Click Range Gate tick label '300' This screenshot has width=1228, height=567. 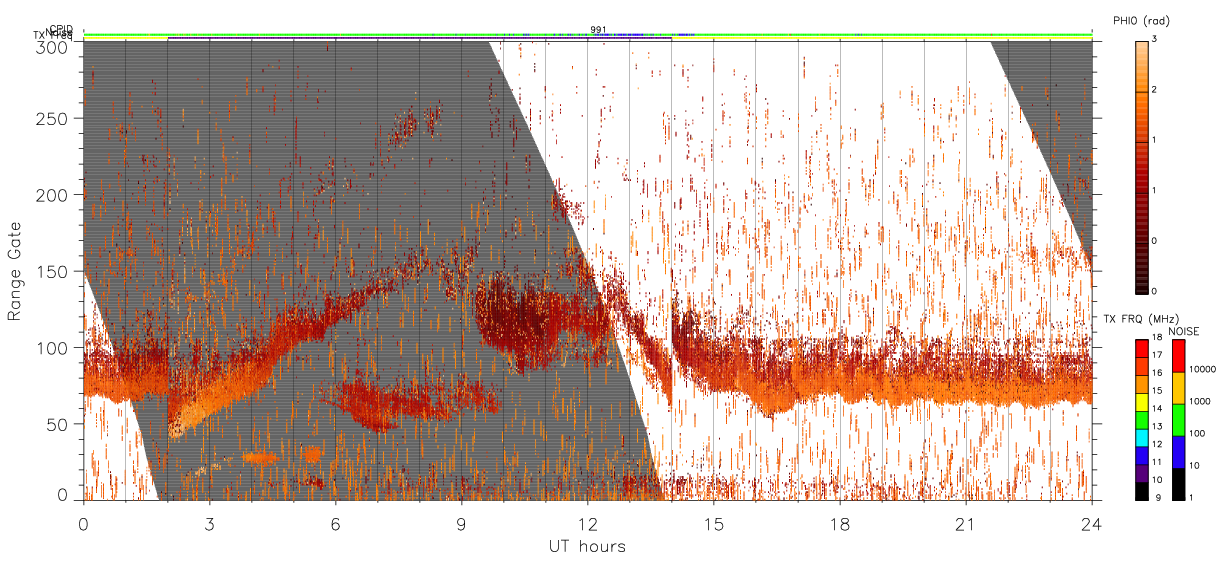(54, 47)
